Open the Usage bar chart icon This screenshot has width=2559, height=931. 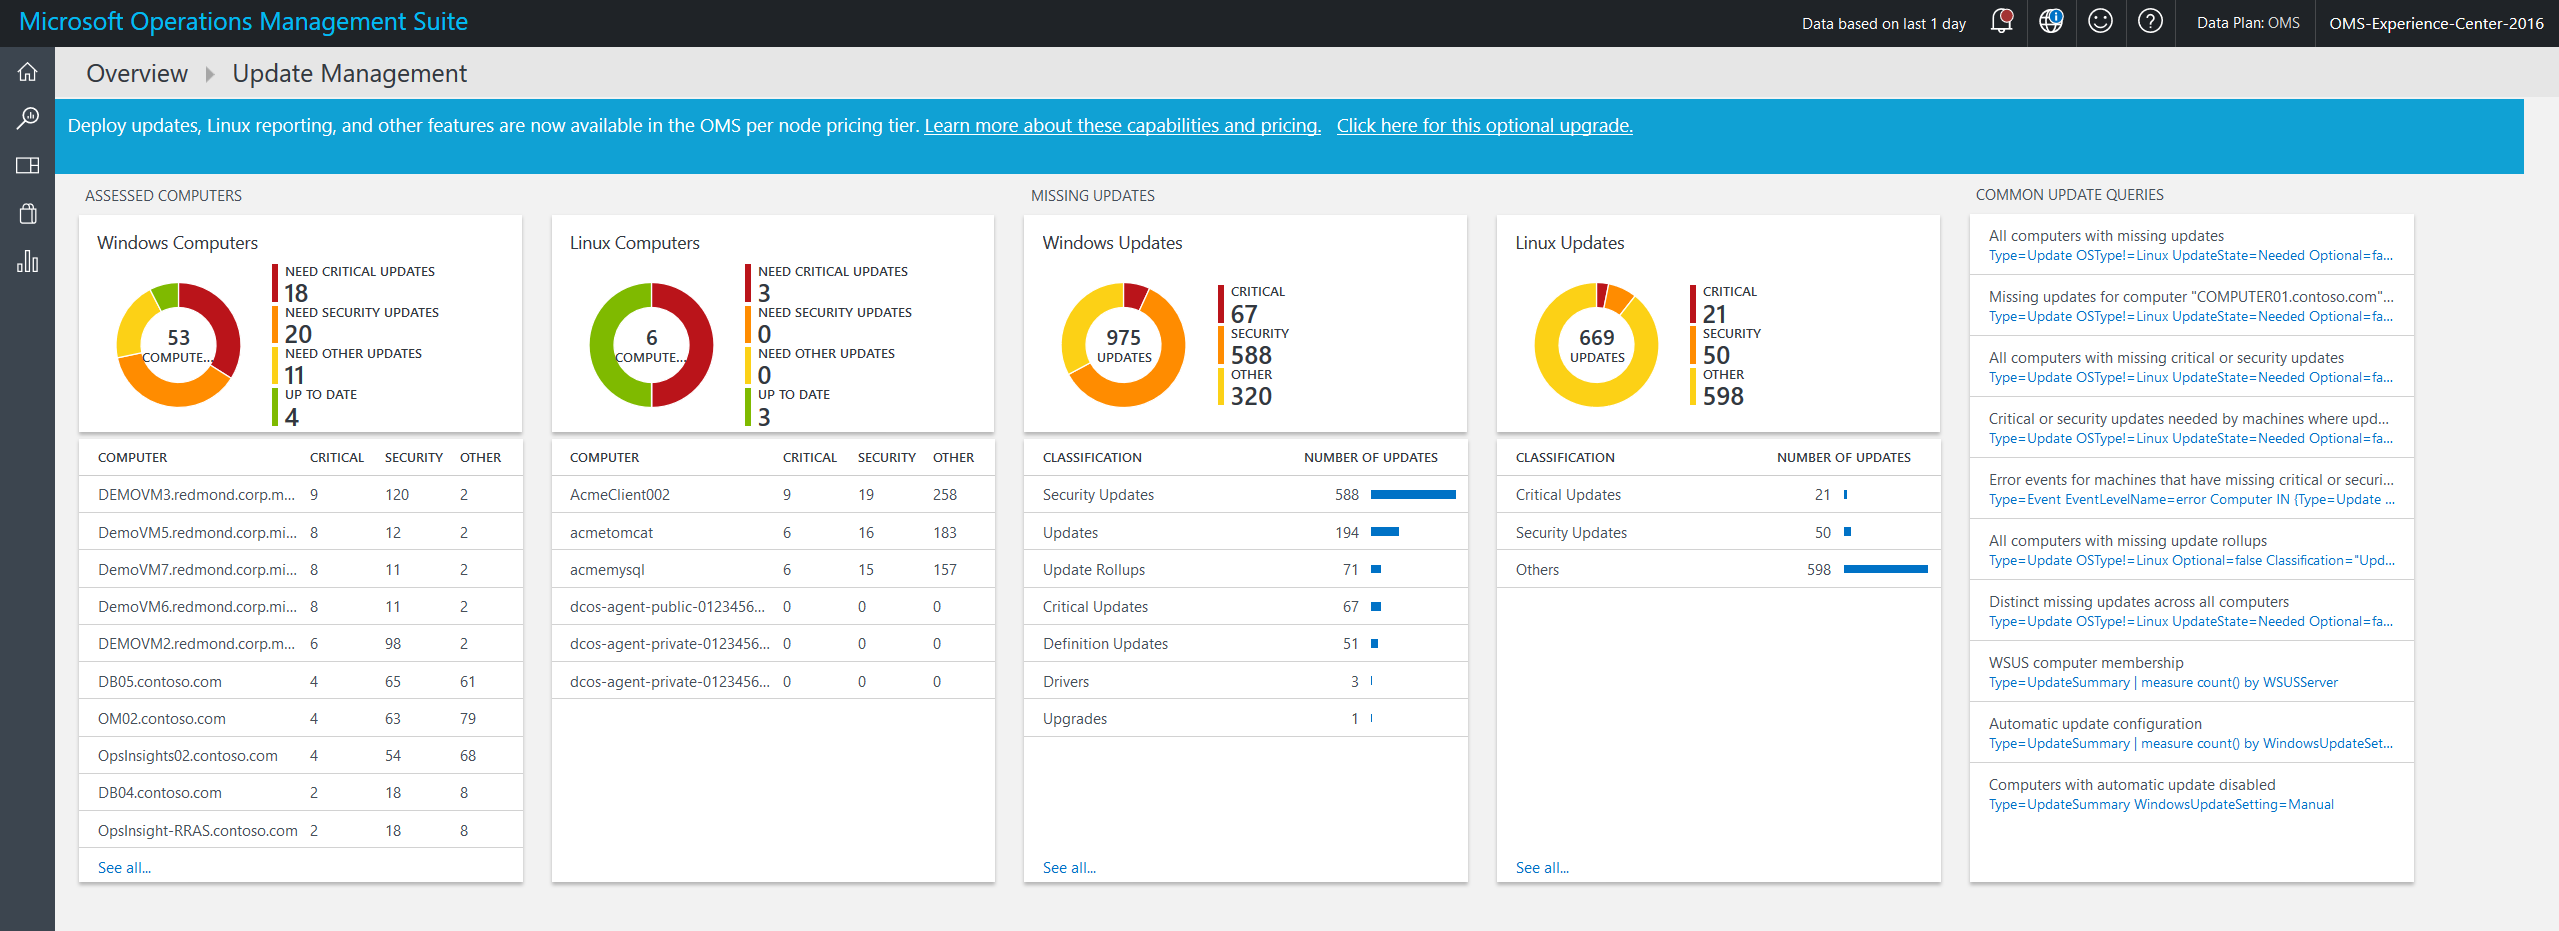pos(27,261)
